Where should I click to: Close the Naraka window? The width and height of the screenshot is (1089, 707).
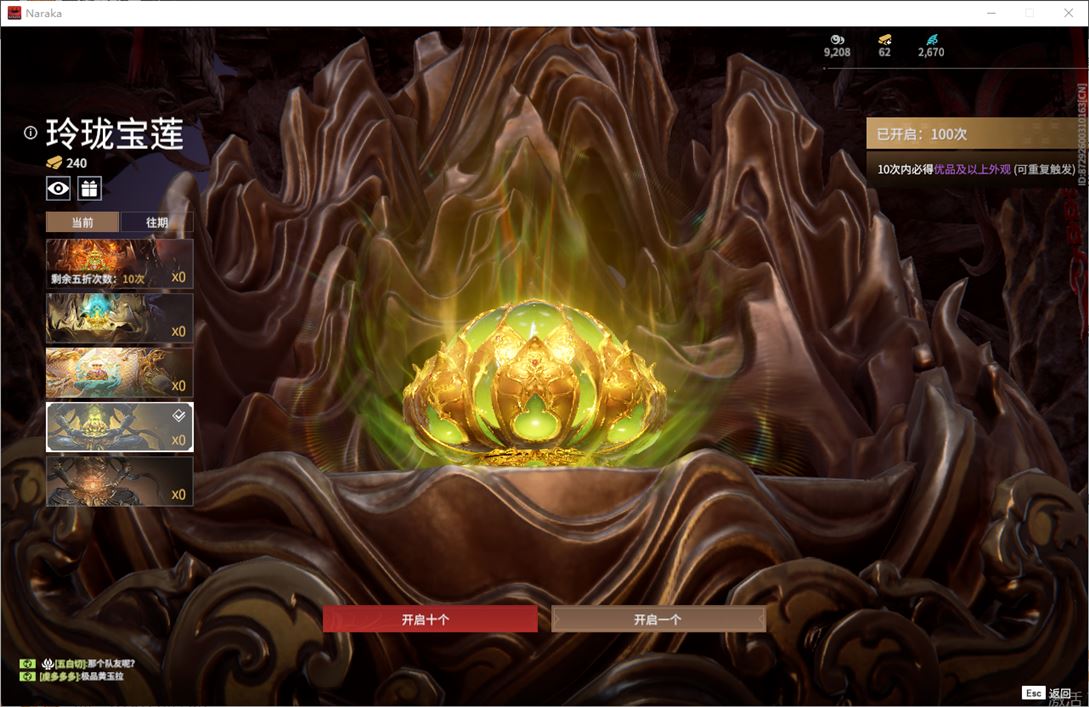click(1068, 13)
